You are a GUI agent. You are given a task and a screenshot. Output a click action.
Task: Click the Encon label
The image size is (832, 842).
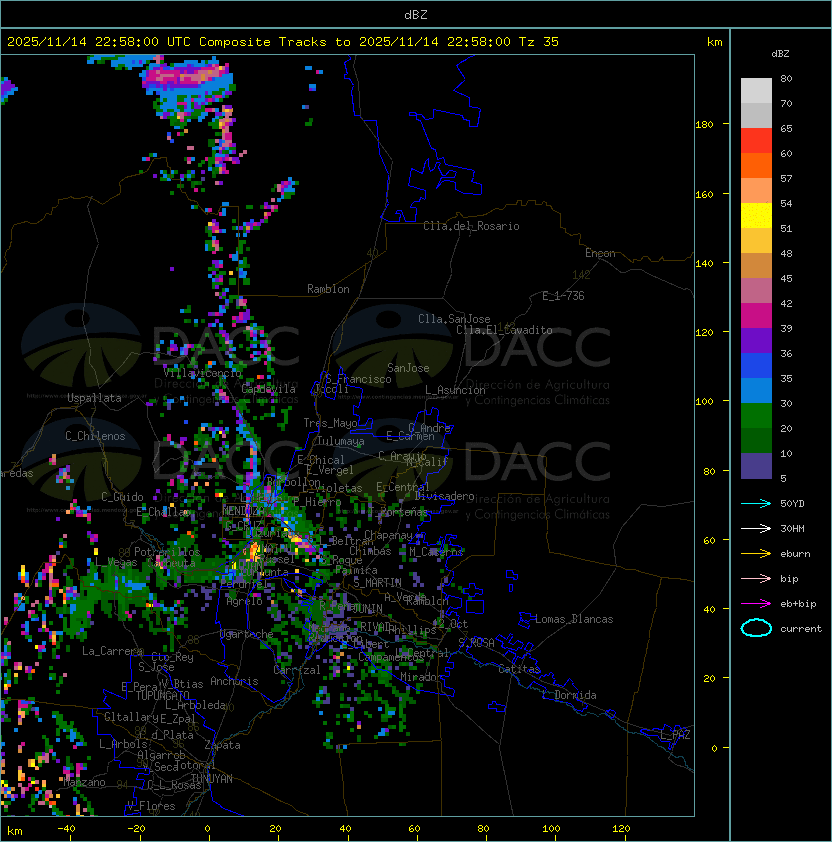[600, 253]
